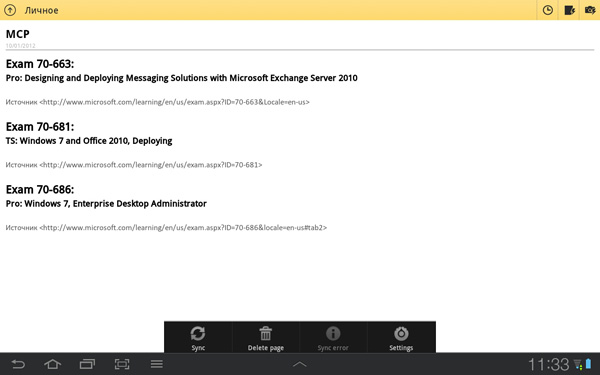Tap the MCP page title

(x=18, y=34)
